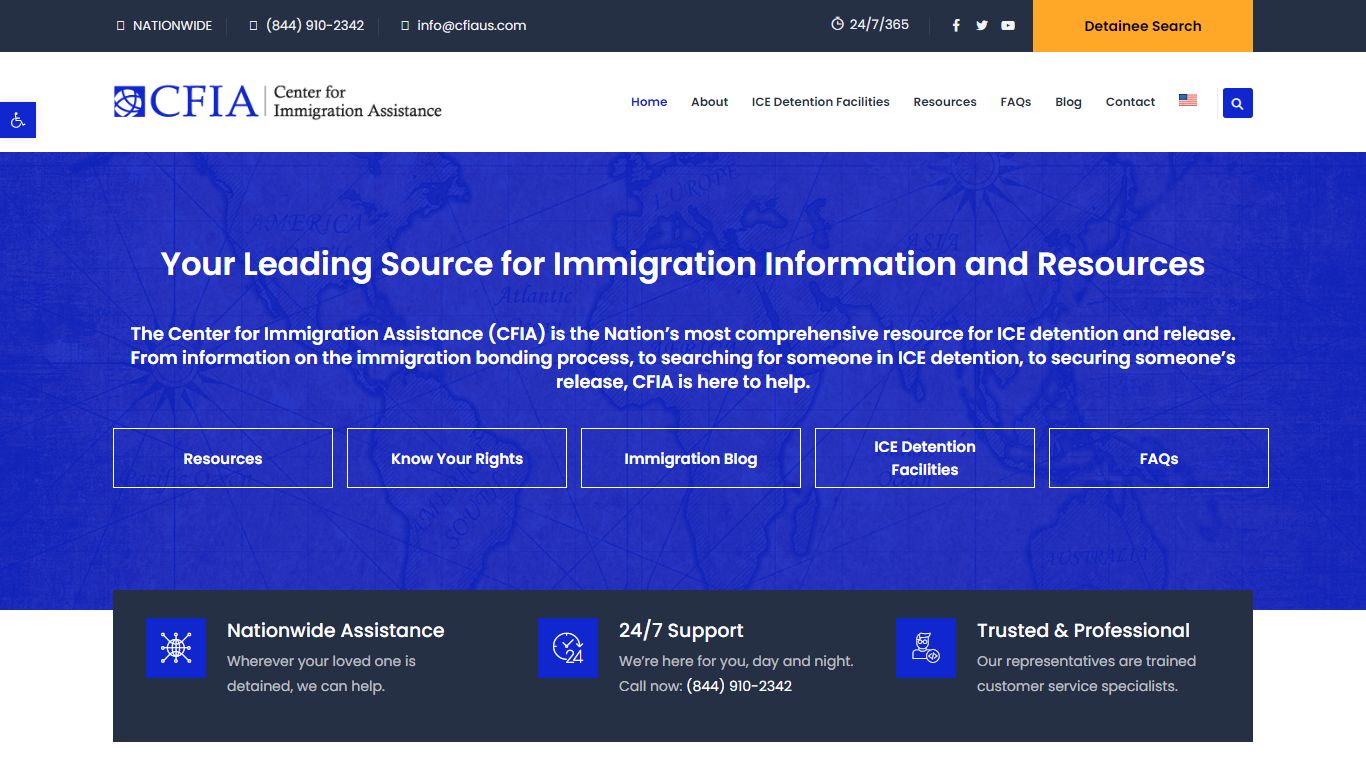Open the Twitter profile icon

click(982, 26)
